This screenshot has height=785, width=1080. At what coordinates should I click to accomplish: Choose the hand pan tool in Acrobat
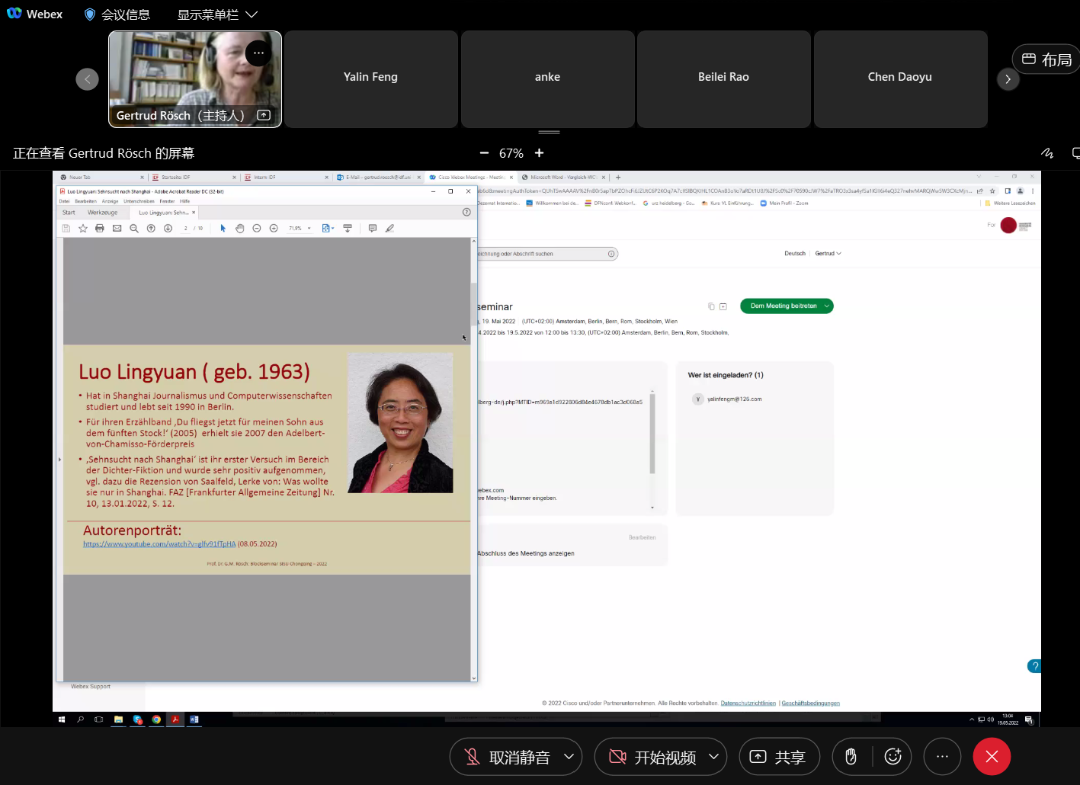point(240,228)
